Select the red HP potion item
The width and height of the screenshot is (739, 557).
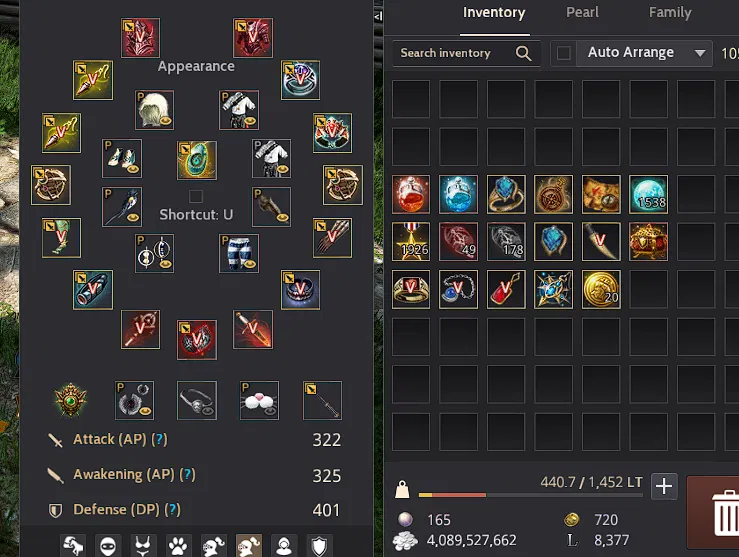click(411, 194)
